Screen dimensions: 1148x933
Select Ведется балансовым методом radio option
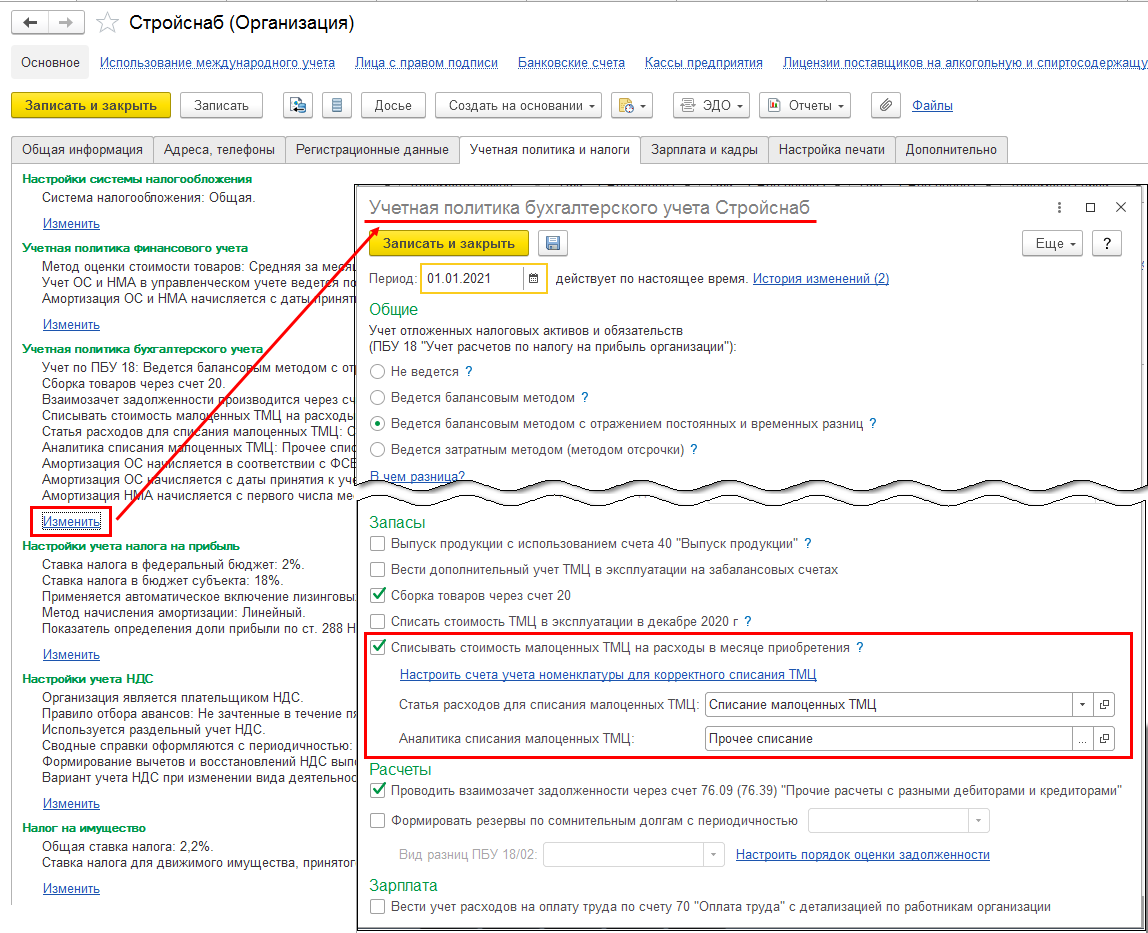(x=378, y=398)
